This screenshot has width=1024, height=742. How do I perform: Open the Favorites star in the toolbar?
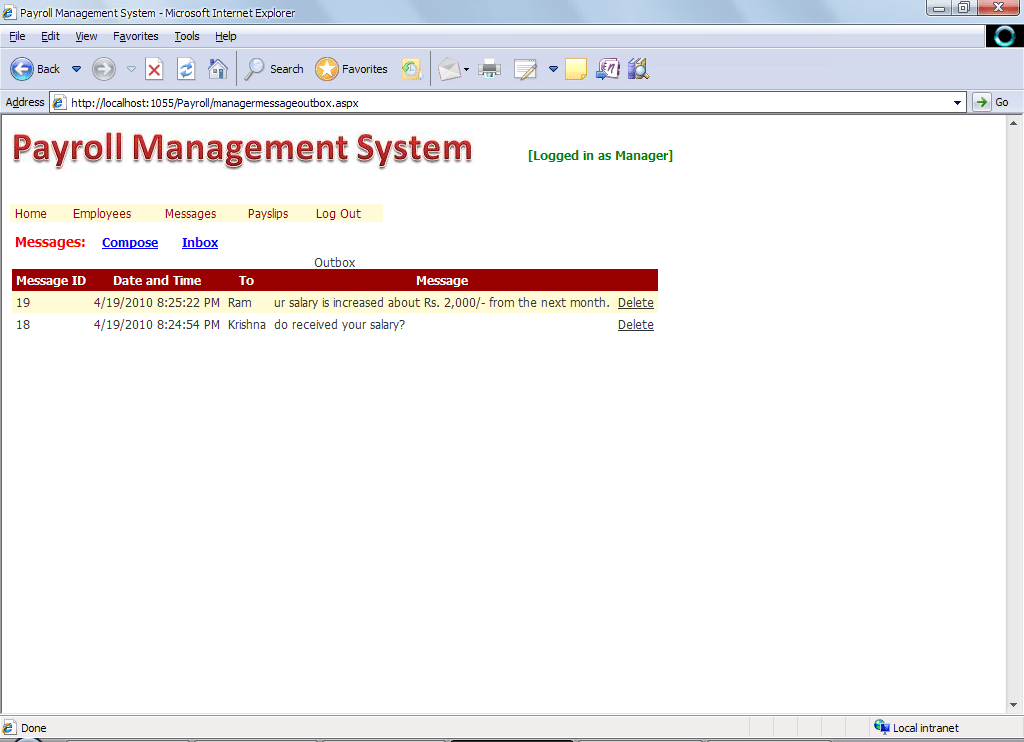351,69
